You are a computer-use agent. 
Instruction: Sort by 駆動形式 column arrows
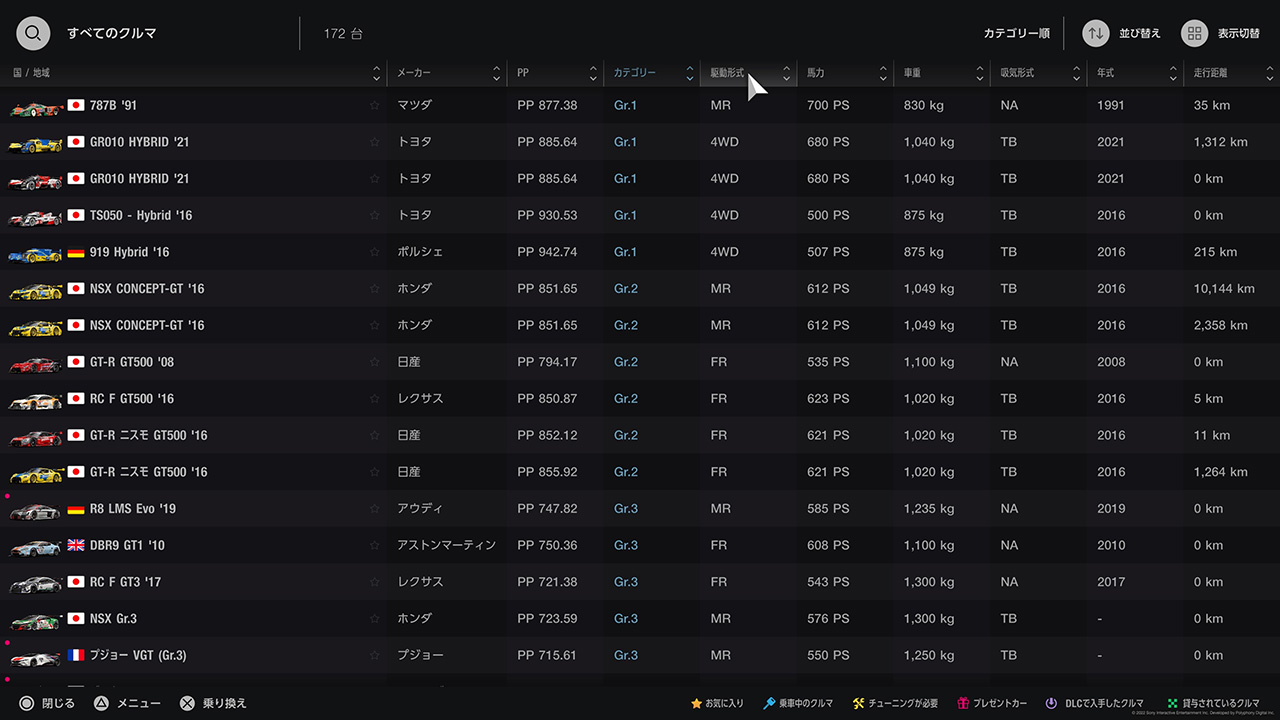point(786,73)
